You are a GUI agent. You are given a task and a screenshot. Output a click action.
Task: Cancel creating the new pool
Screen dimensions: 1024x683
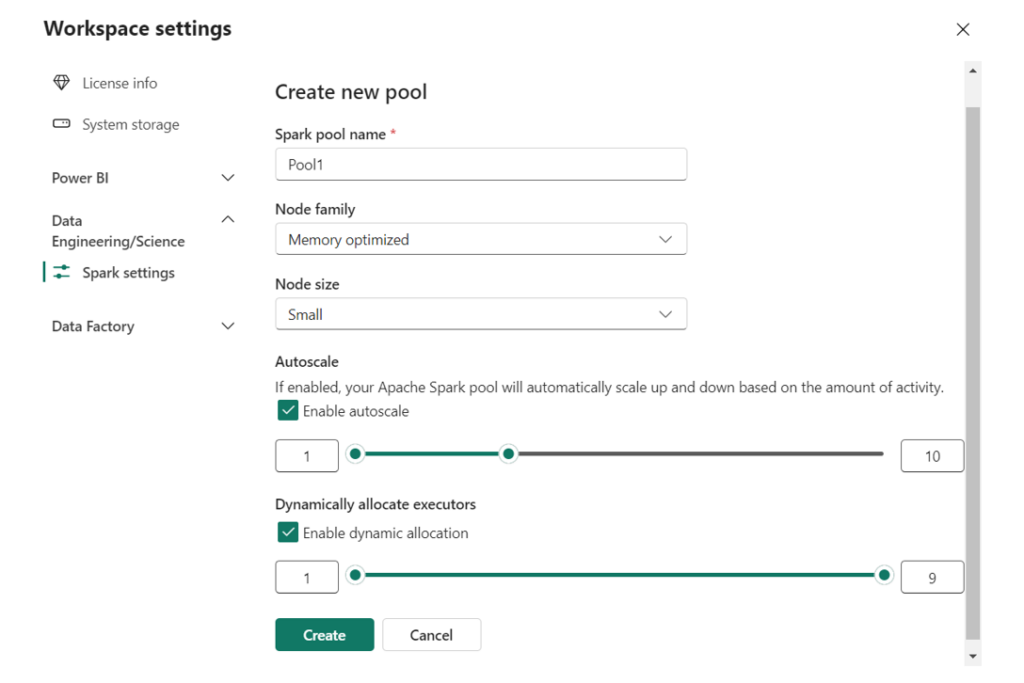click(x=431, y=634)
